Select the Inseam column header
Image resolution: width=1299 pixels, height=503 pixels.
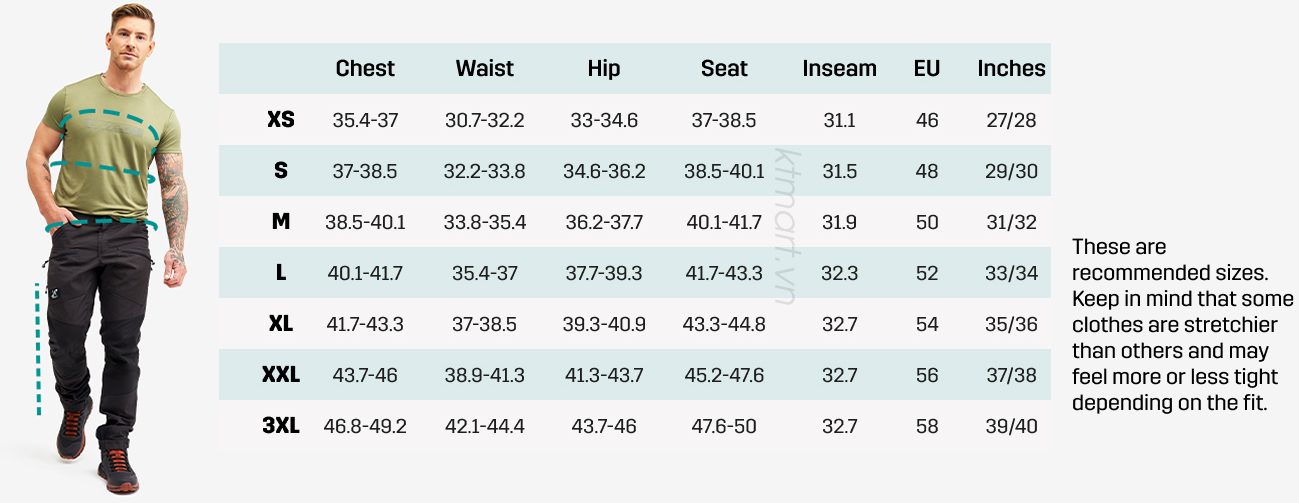pyautogui.click(x=839, y=69)
